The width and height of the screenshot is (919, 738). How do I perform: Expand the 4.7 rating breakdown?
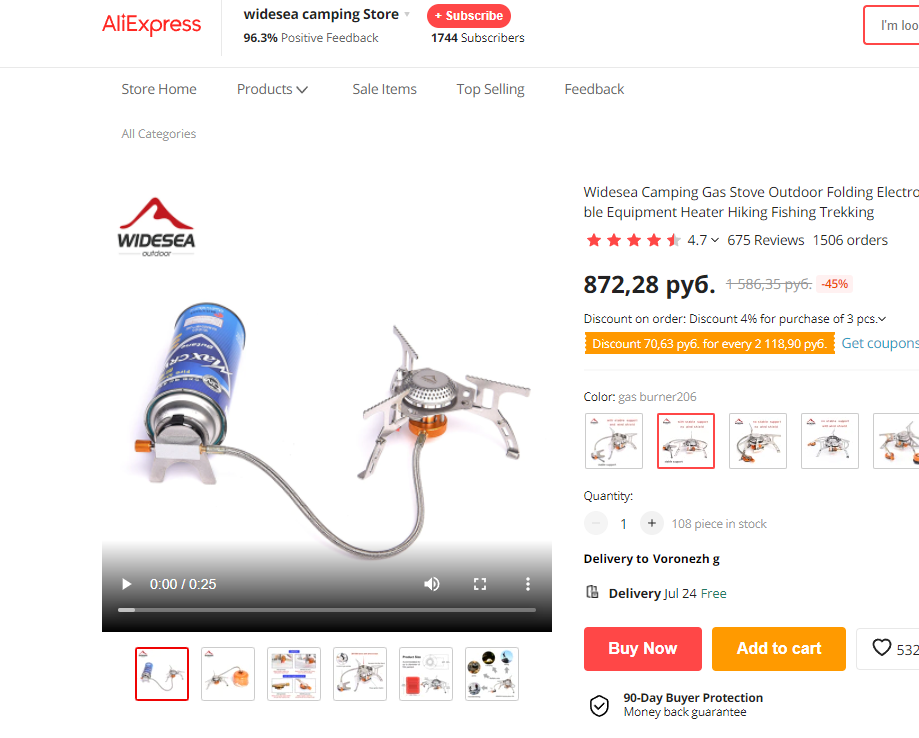(x=703, y=240)
